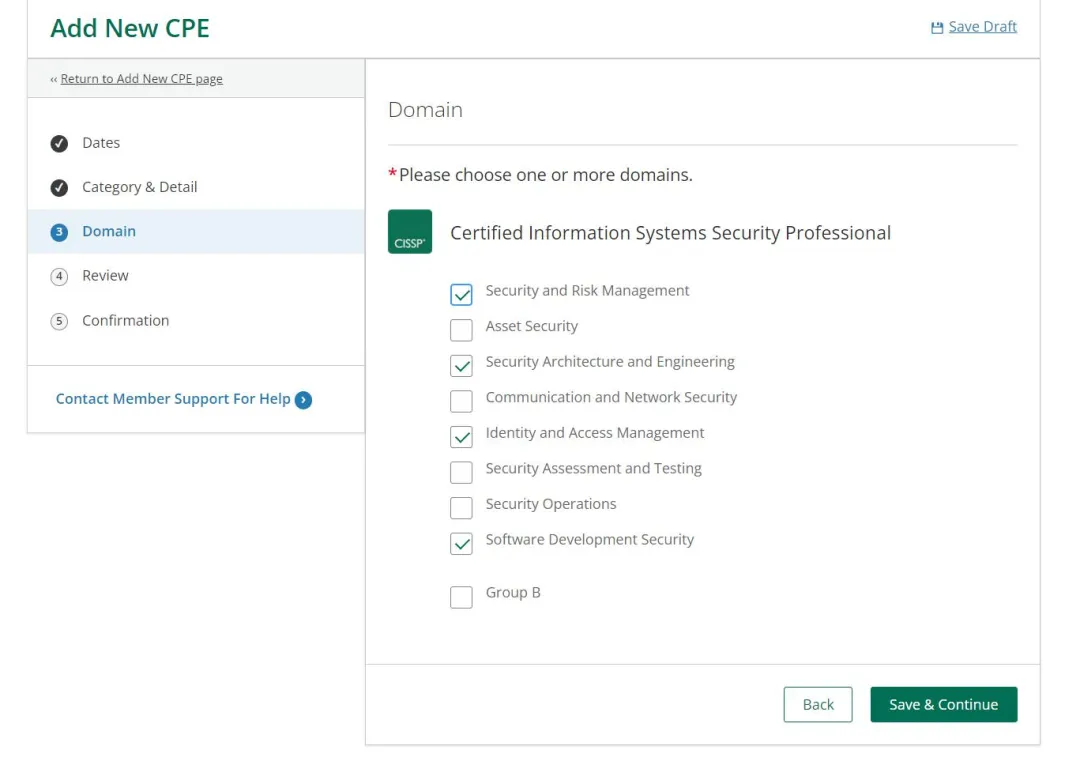
Task: Click the Save Draft link
Action: tap(982, 27)
